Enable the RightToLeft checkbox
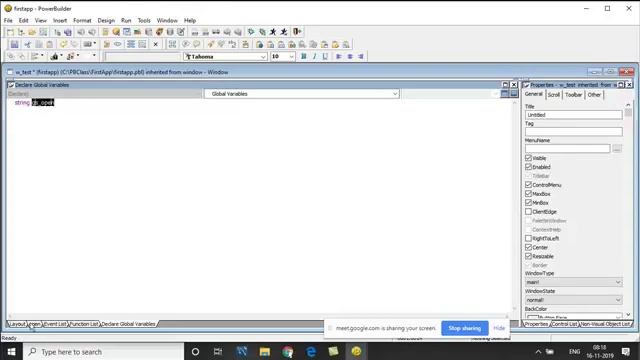Viewport: 640px width, 360px height. 529,238
